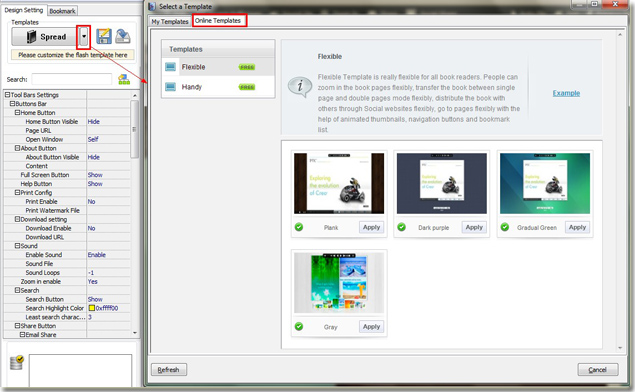Select the Gradual Green theme thumbnail
The height and width of the screenshot is (392, 635).
pyautogui.click(x=545, y=183)
